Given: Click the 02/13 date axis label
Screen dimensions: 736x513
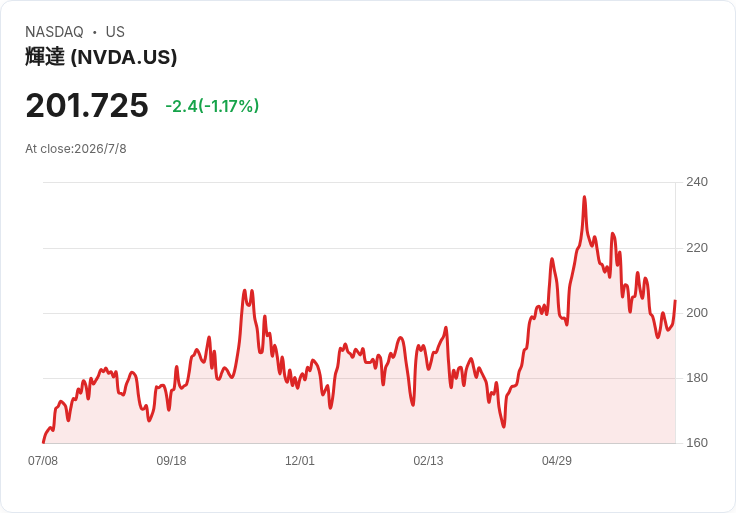Looking at the screenshot, I should pyautogui.click(x=428, y=460).
